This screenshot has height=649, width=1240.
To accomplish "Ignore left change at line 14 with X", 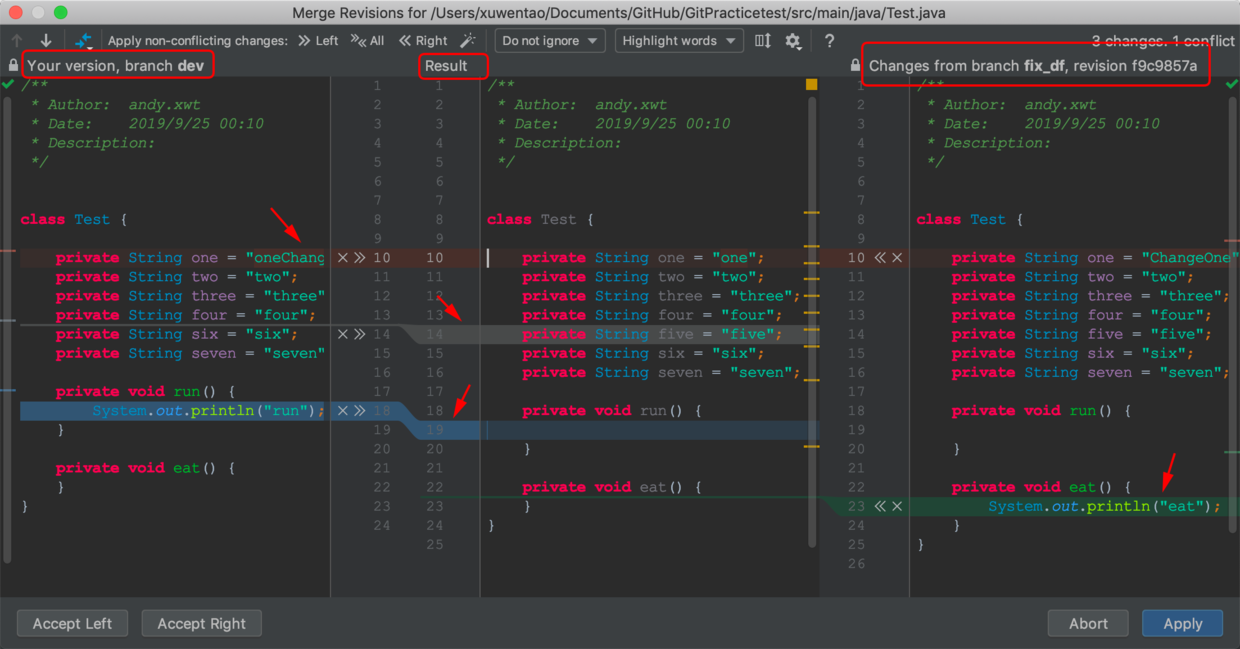I will 343,334.
